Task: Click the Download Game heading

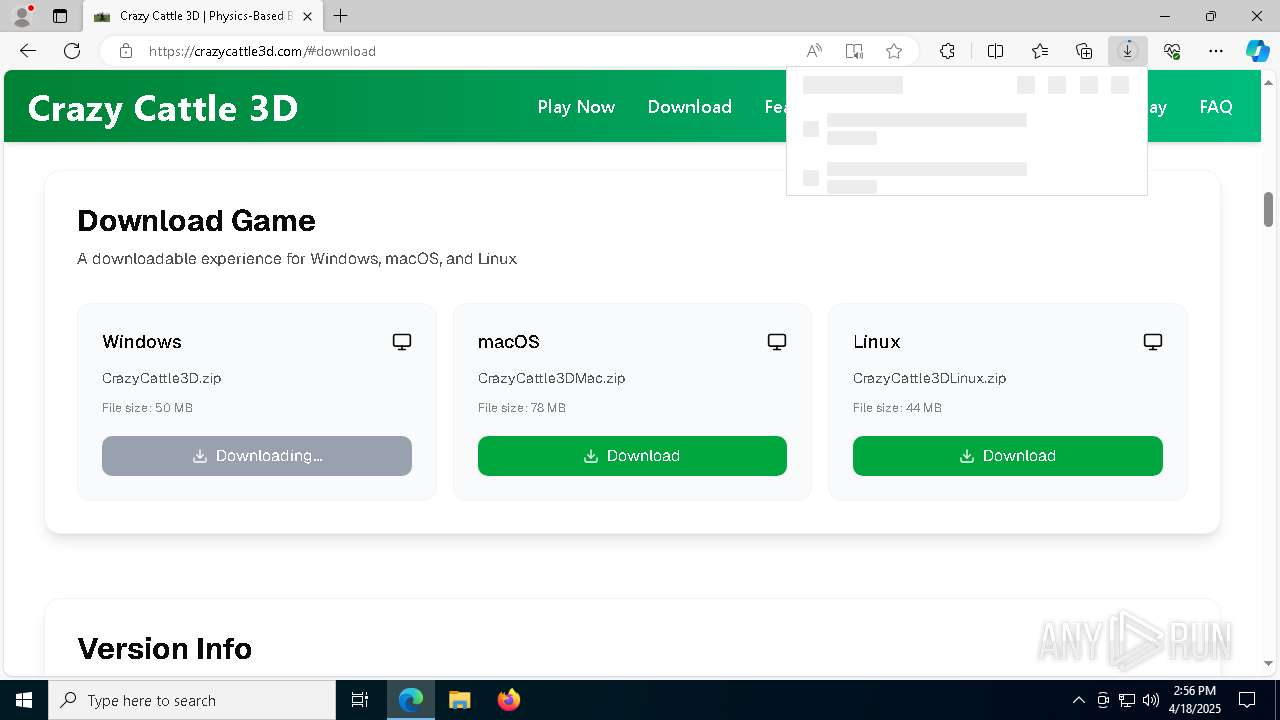Action: coord(196,220)
